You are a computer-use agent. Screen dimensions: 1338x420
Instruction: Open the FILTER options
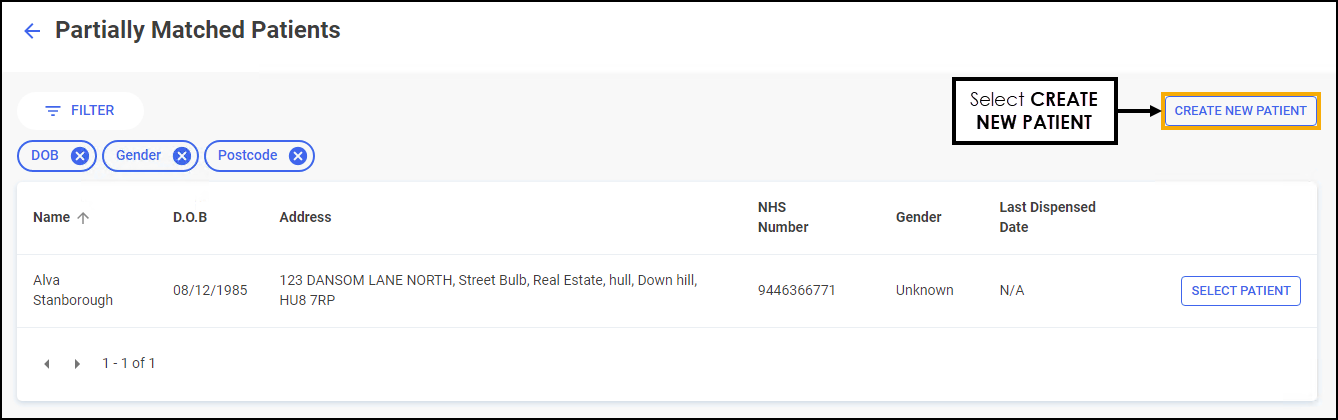coord(80,111)
